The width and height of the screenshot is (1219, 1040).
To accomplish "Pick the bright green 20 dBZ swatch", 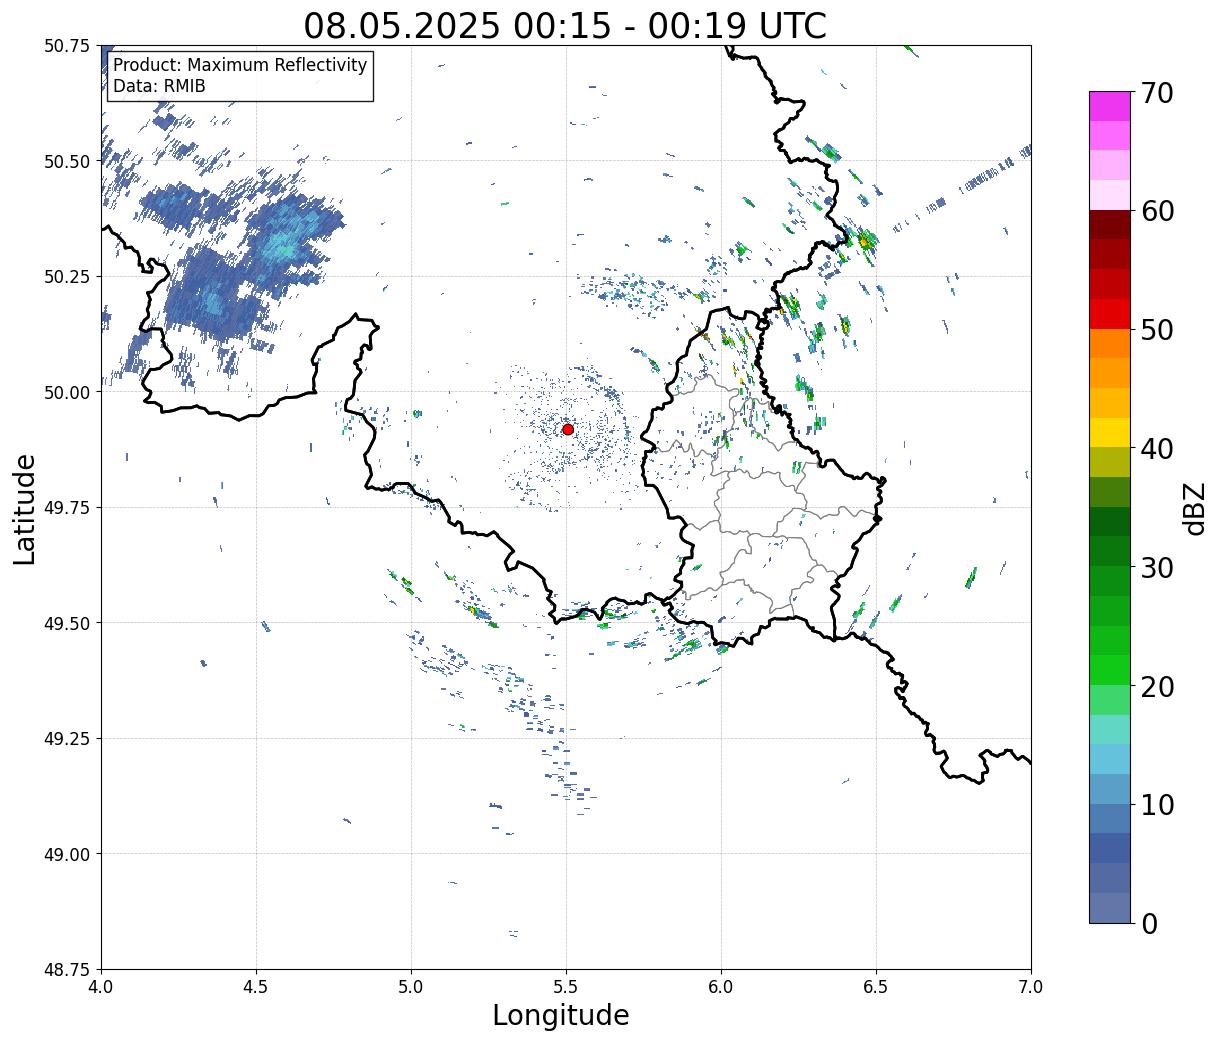I will [1110, 670].
